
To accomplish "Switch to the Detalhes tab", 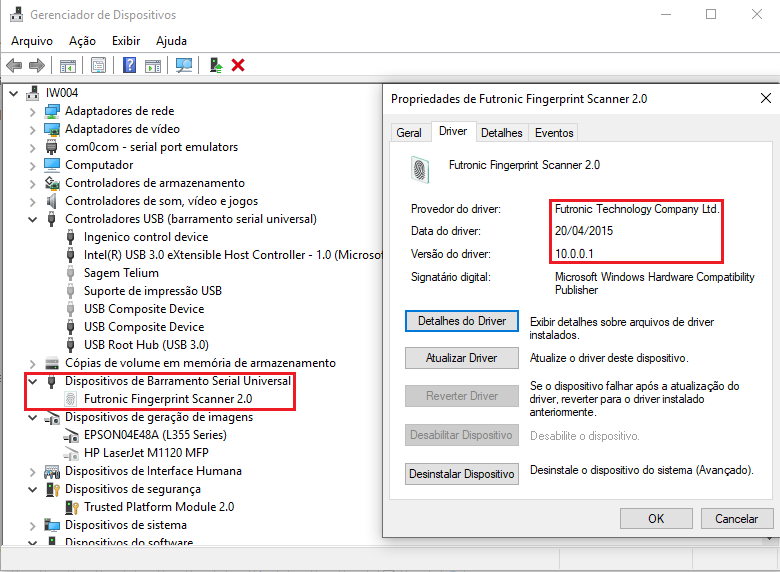I will [501, 132].
